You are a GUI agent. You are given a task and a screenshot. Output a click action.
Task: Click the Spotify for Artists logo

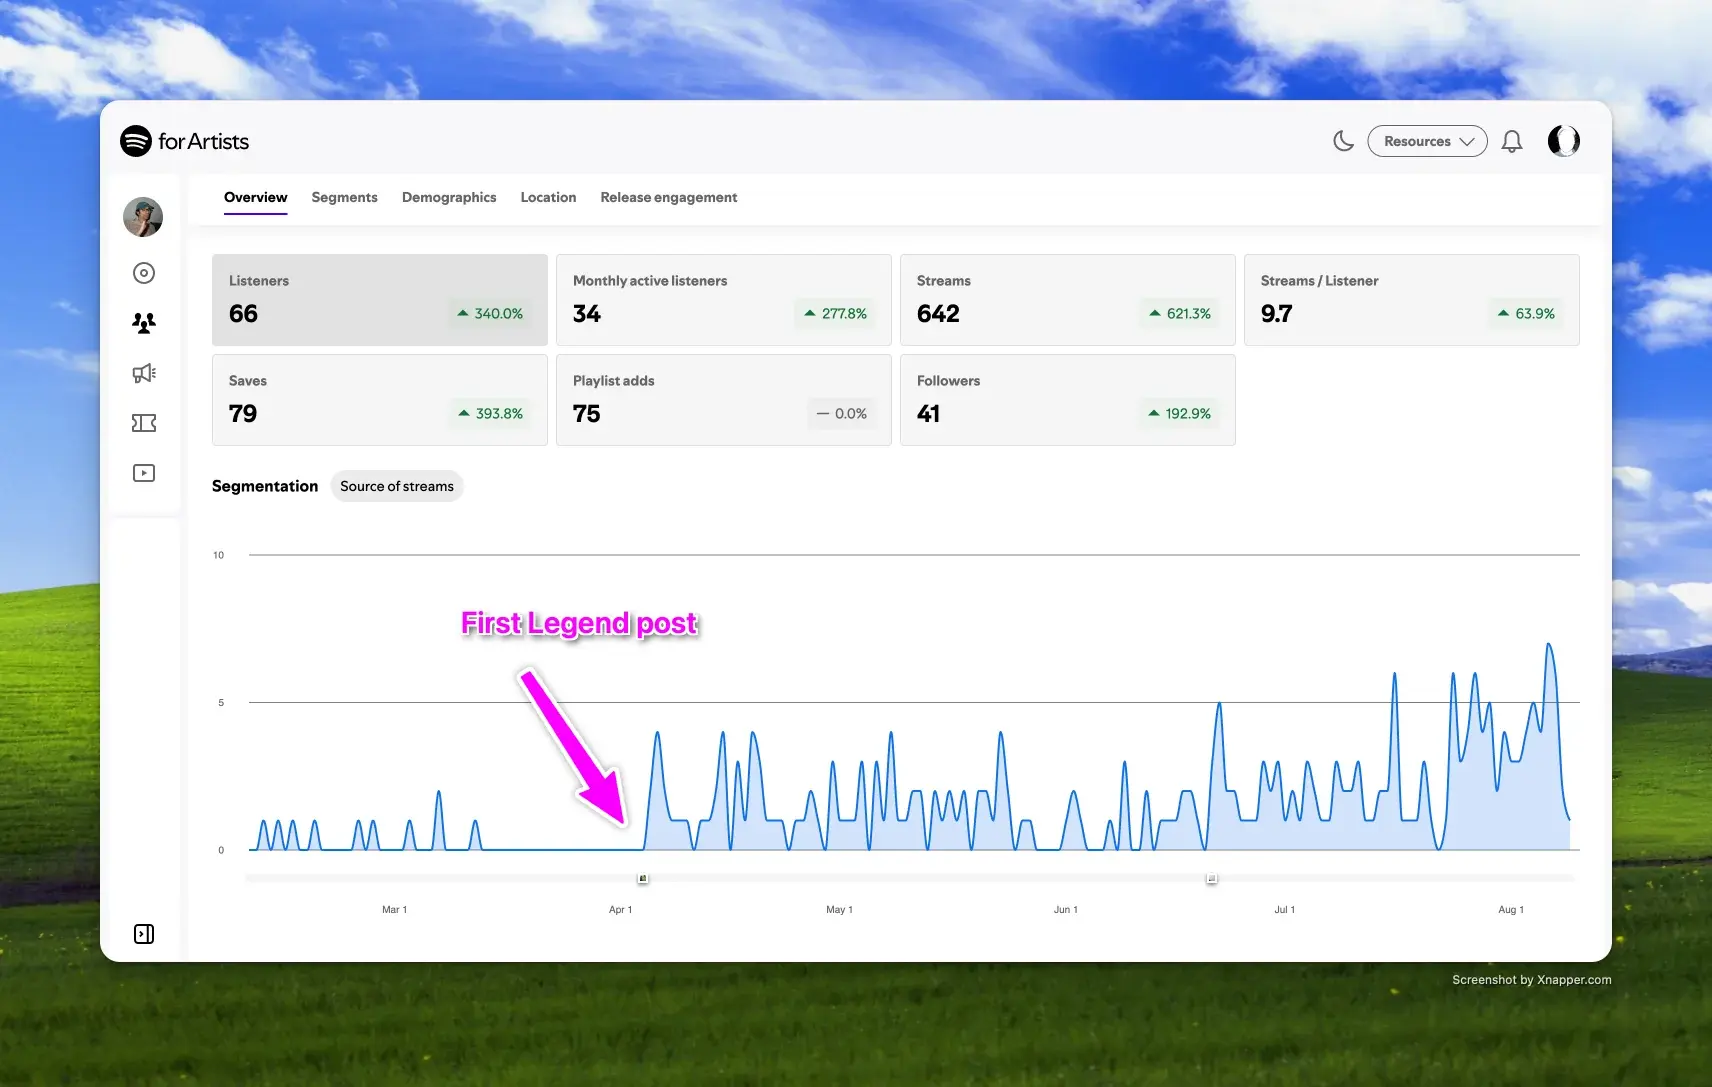(x=185, y=141)
